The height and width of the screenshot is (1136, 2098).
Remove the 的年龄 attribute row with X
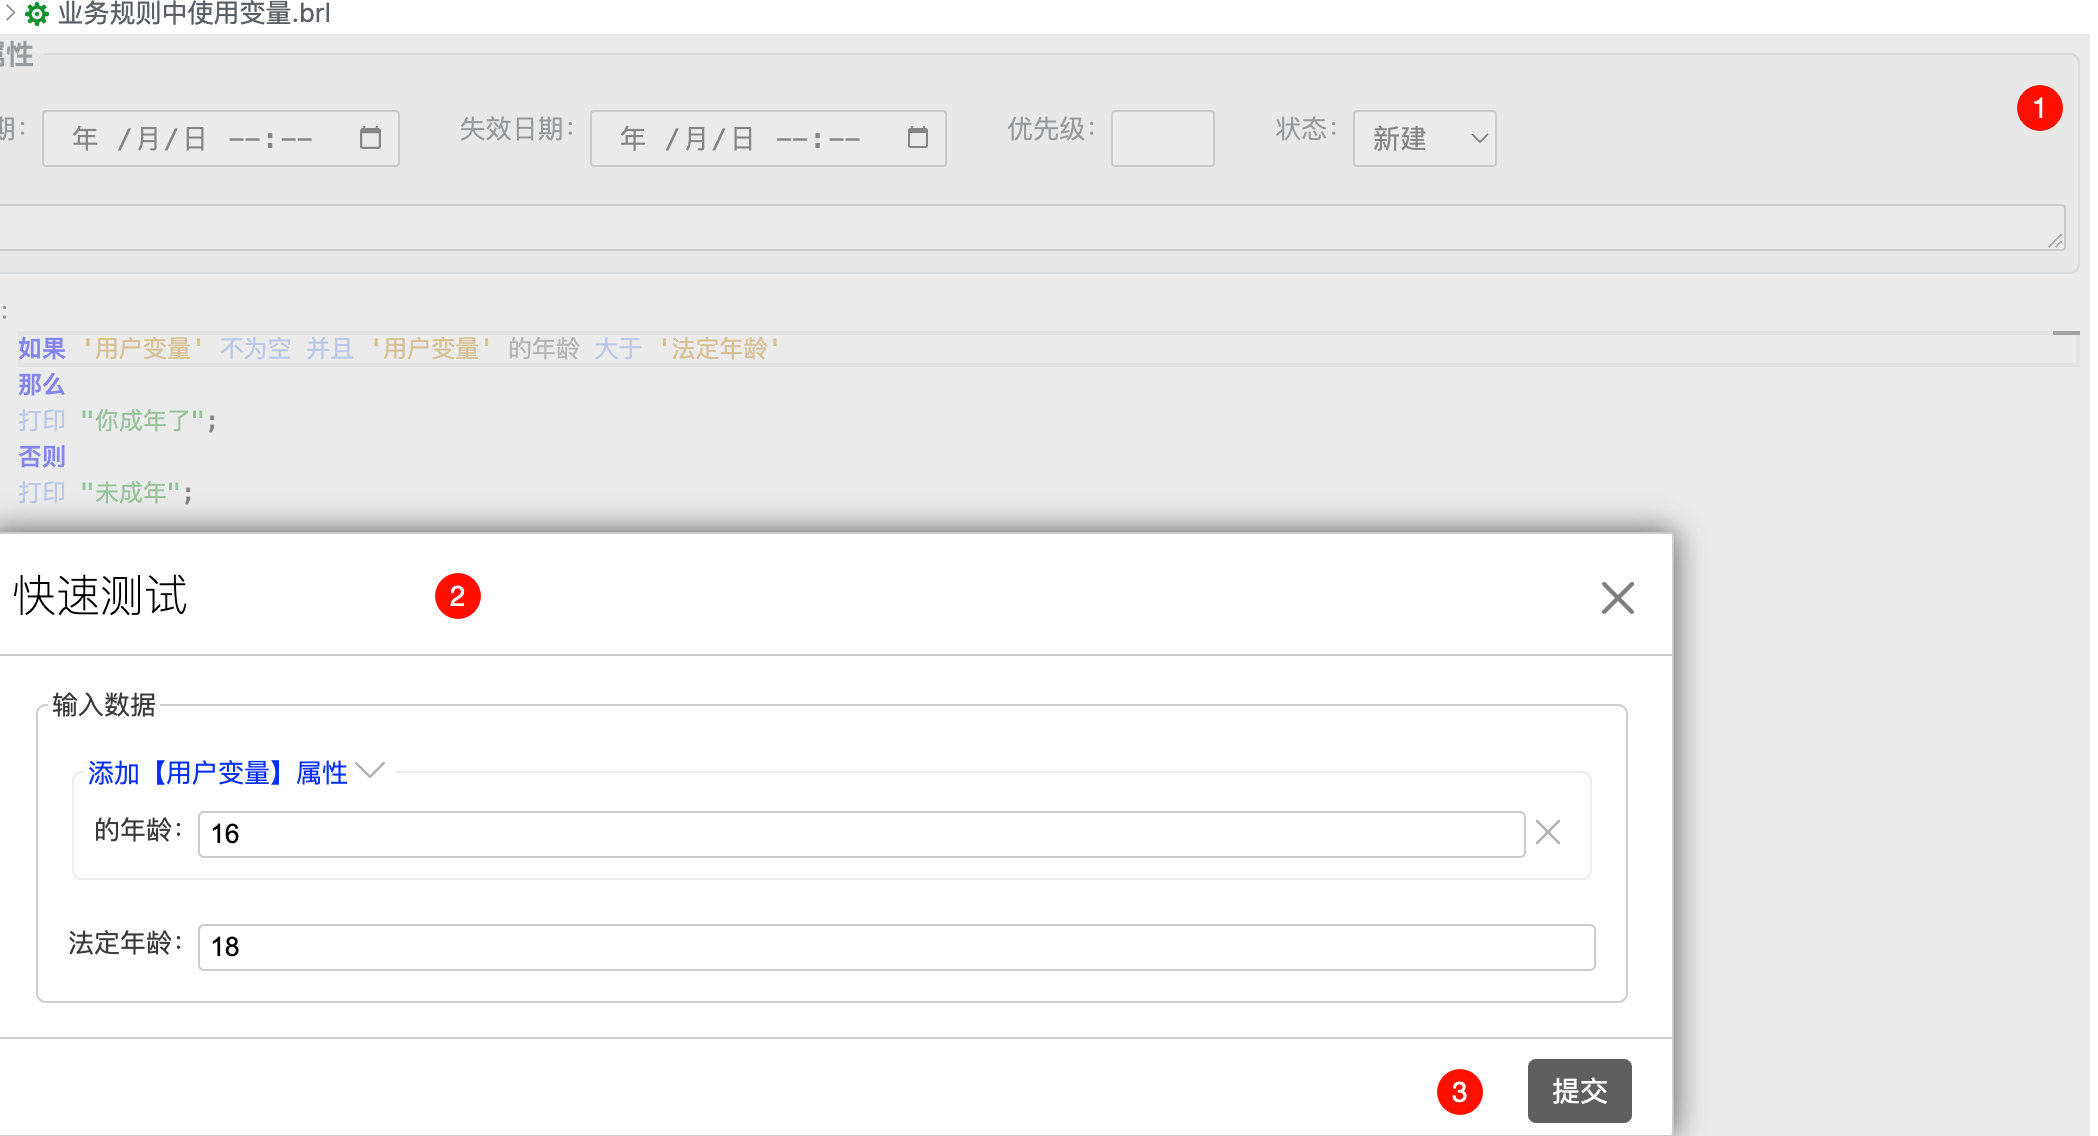click(x=1548, y=832)
